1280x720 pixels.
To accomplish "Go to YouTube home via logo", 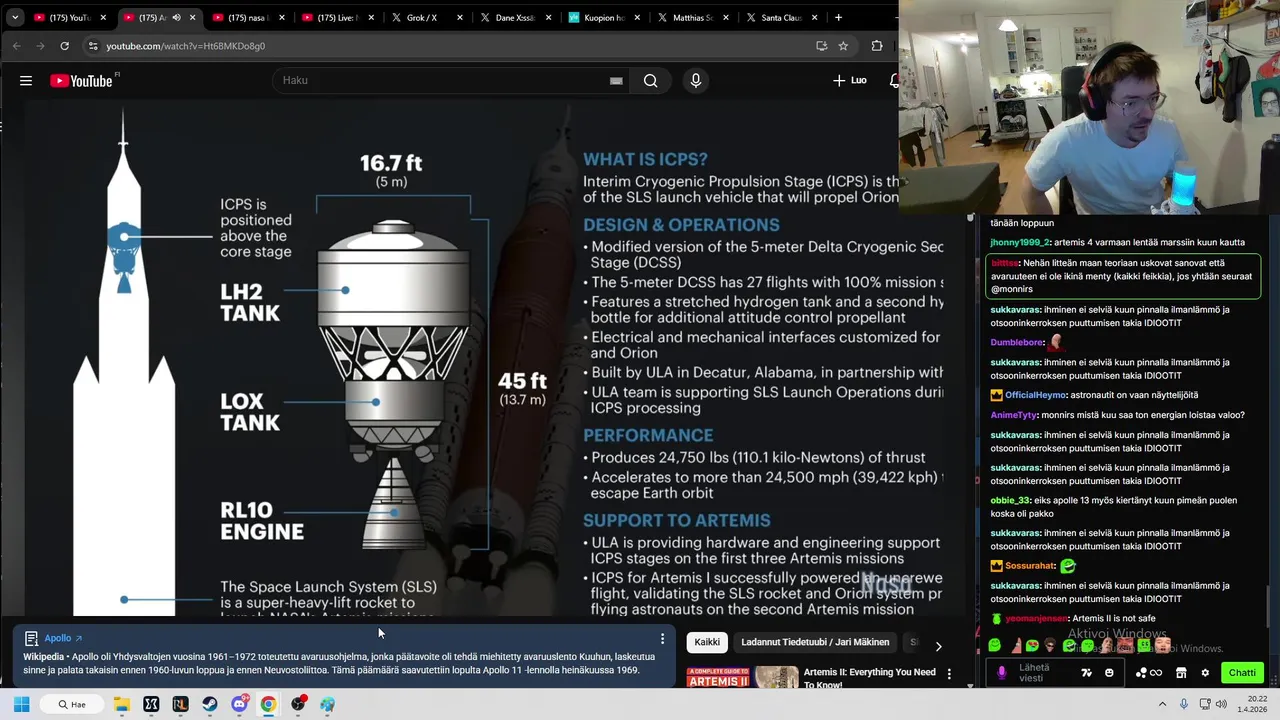I will point(82,81).
